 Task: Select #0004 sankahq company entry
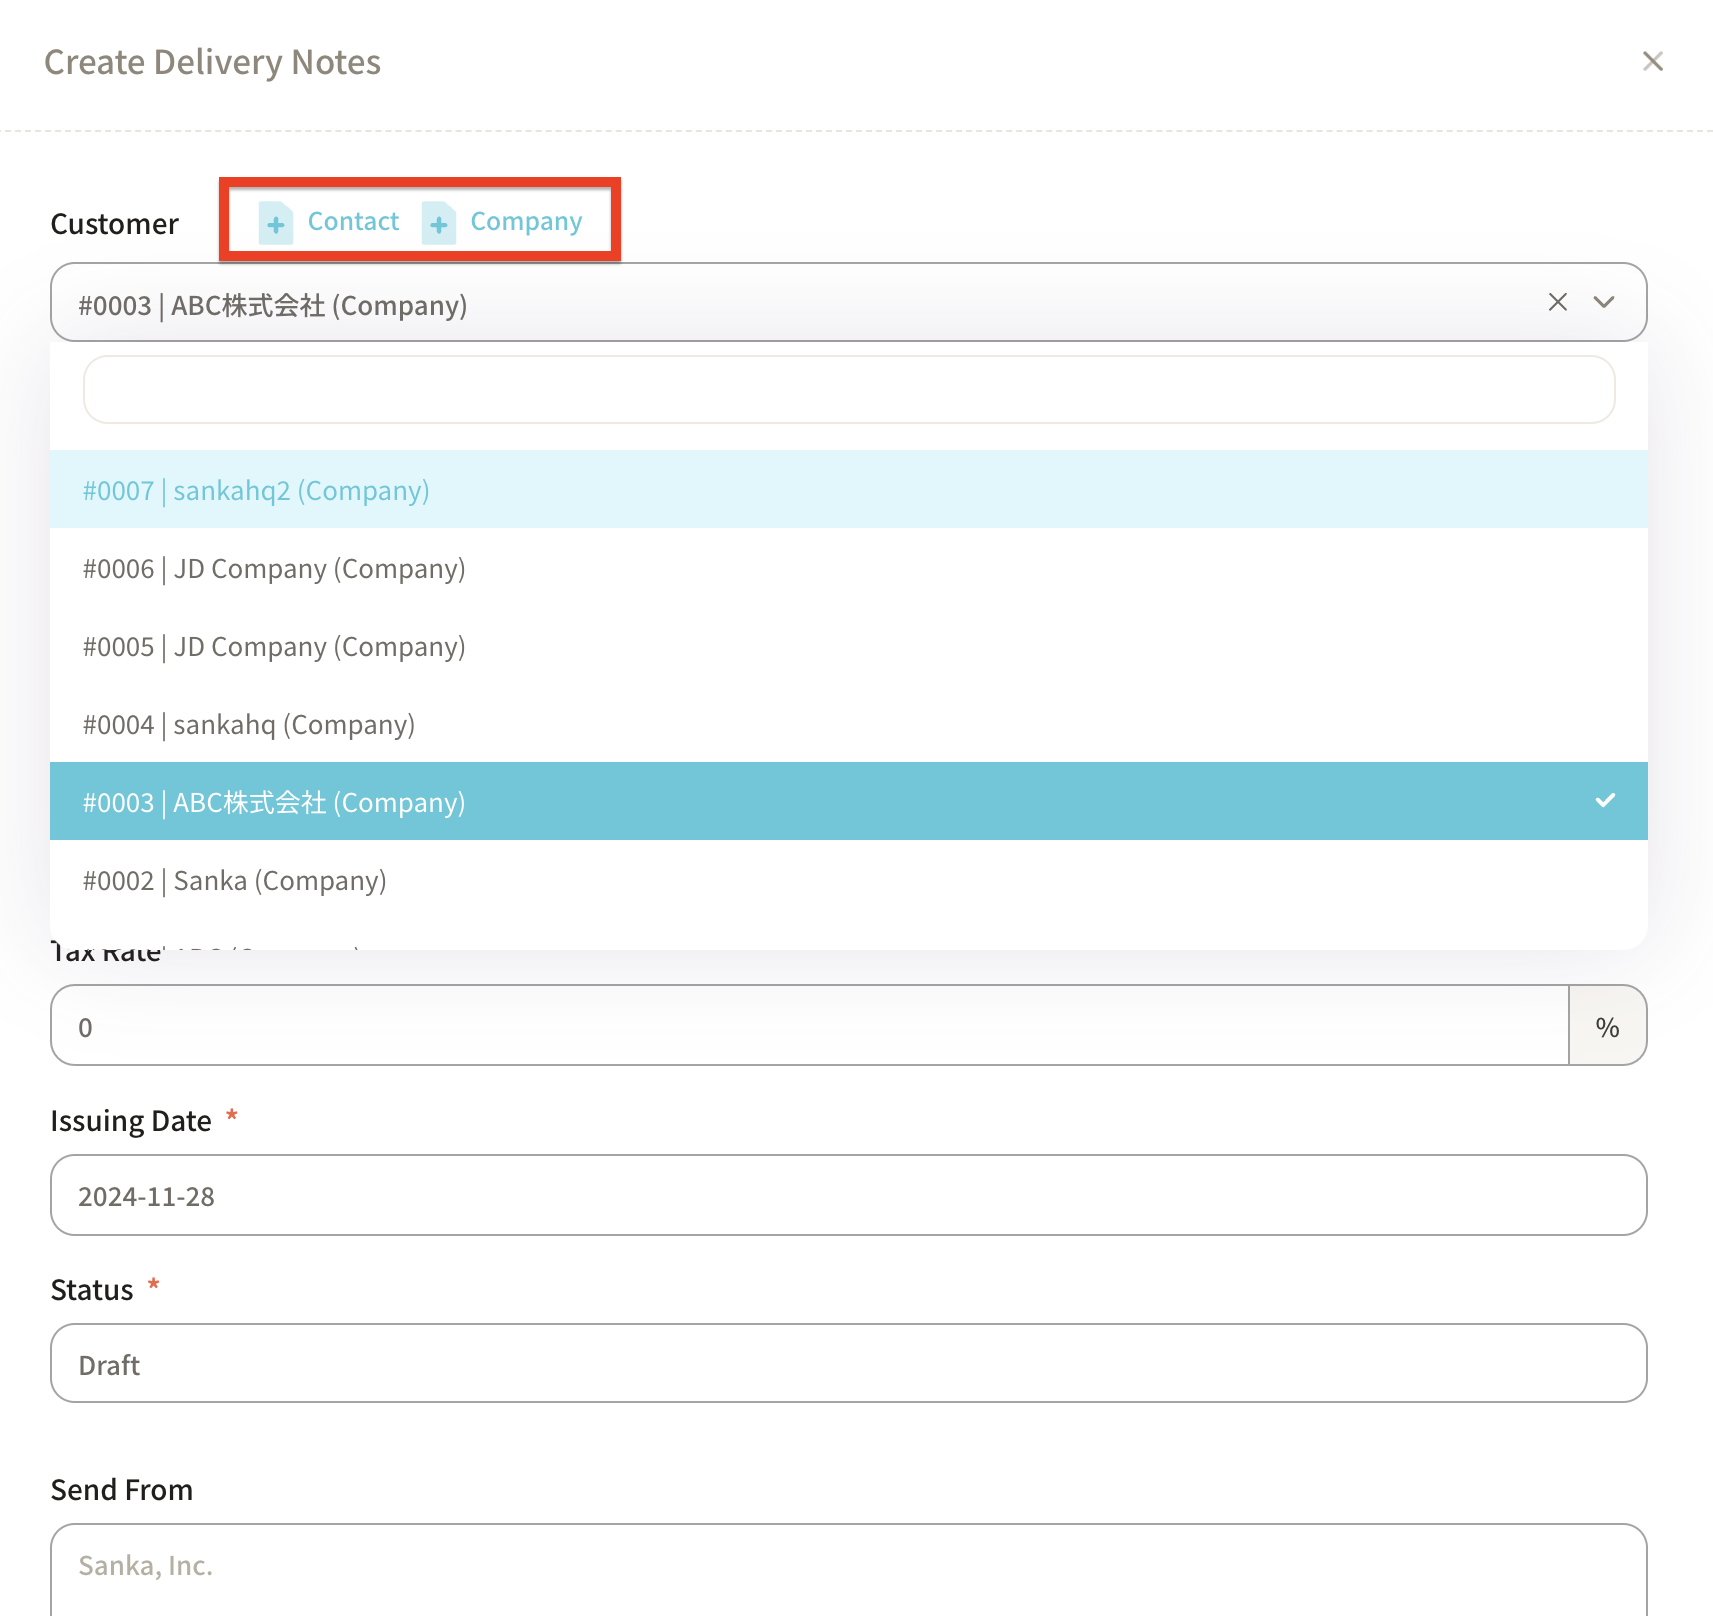pyautogui.click(x=248, y=724)
